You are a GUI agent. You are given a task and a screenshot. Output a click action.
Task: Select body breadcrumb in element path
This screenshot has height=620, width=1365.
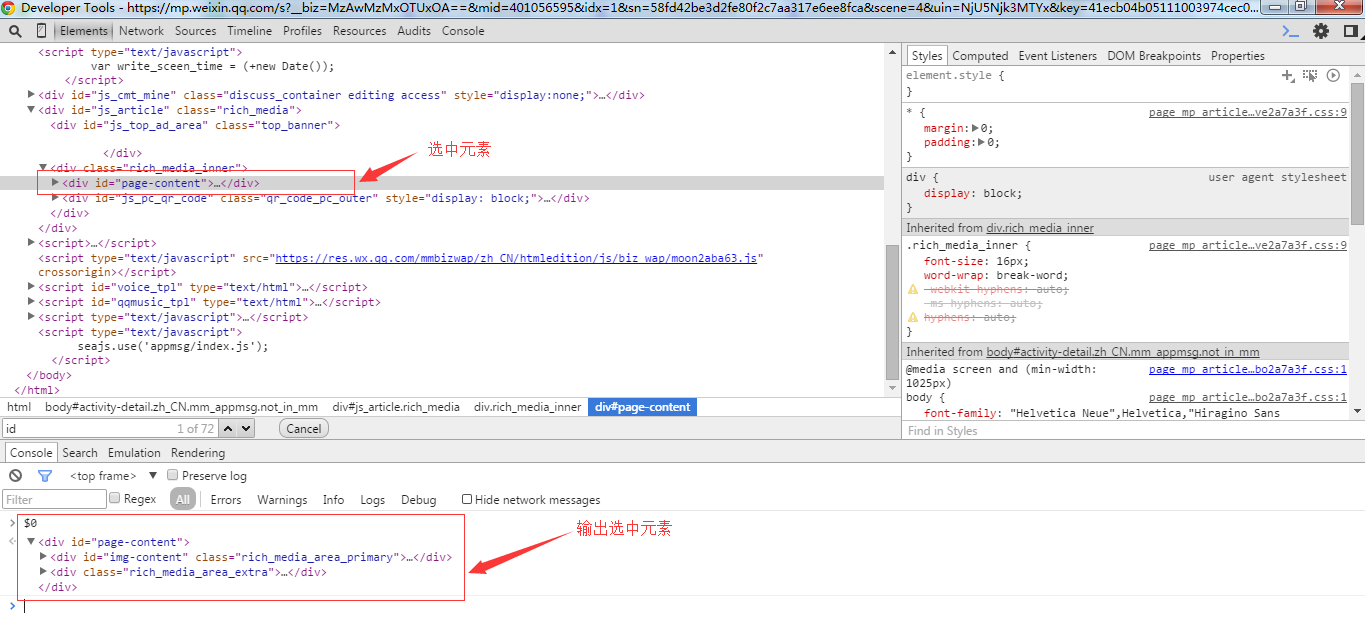[181, 407]
